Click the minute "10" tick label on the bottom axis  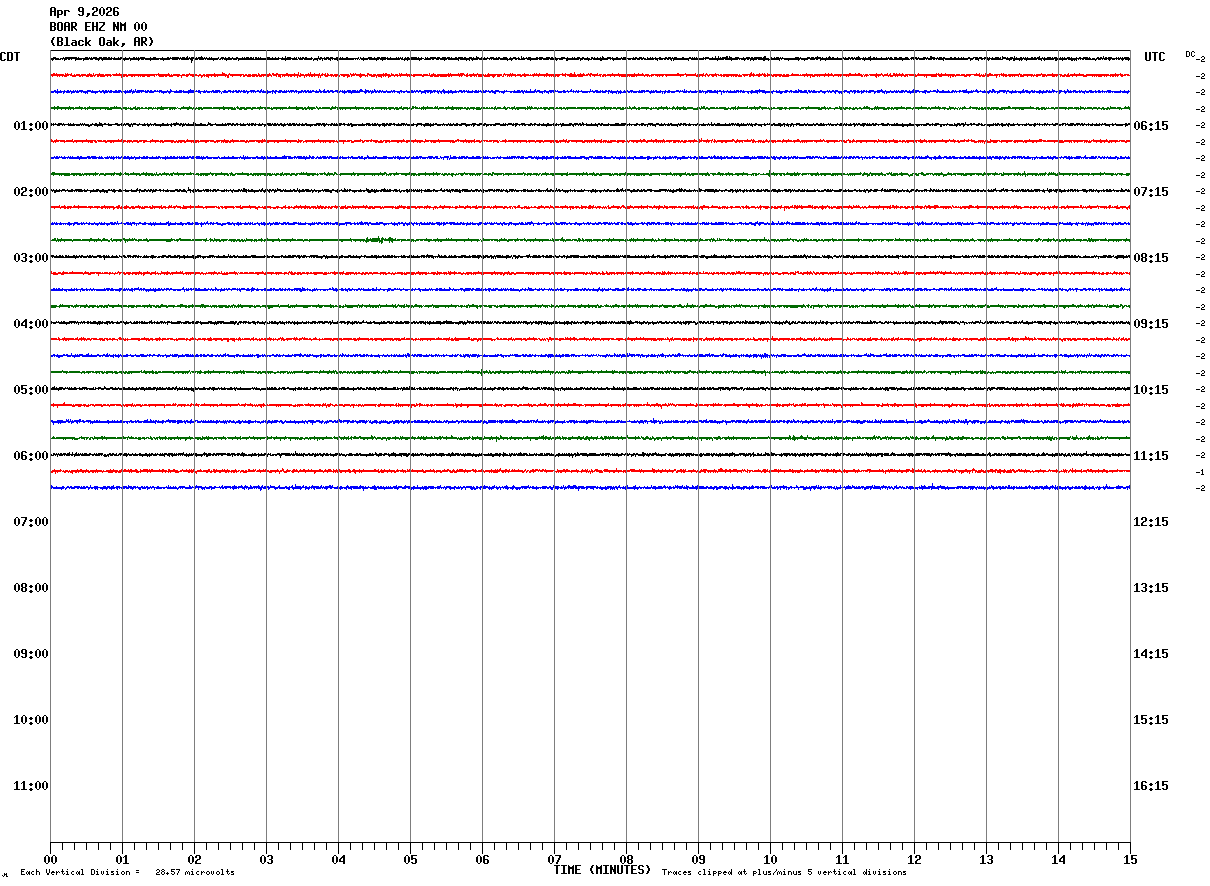point(770,860)
